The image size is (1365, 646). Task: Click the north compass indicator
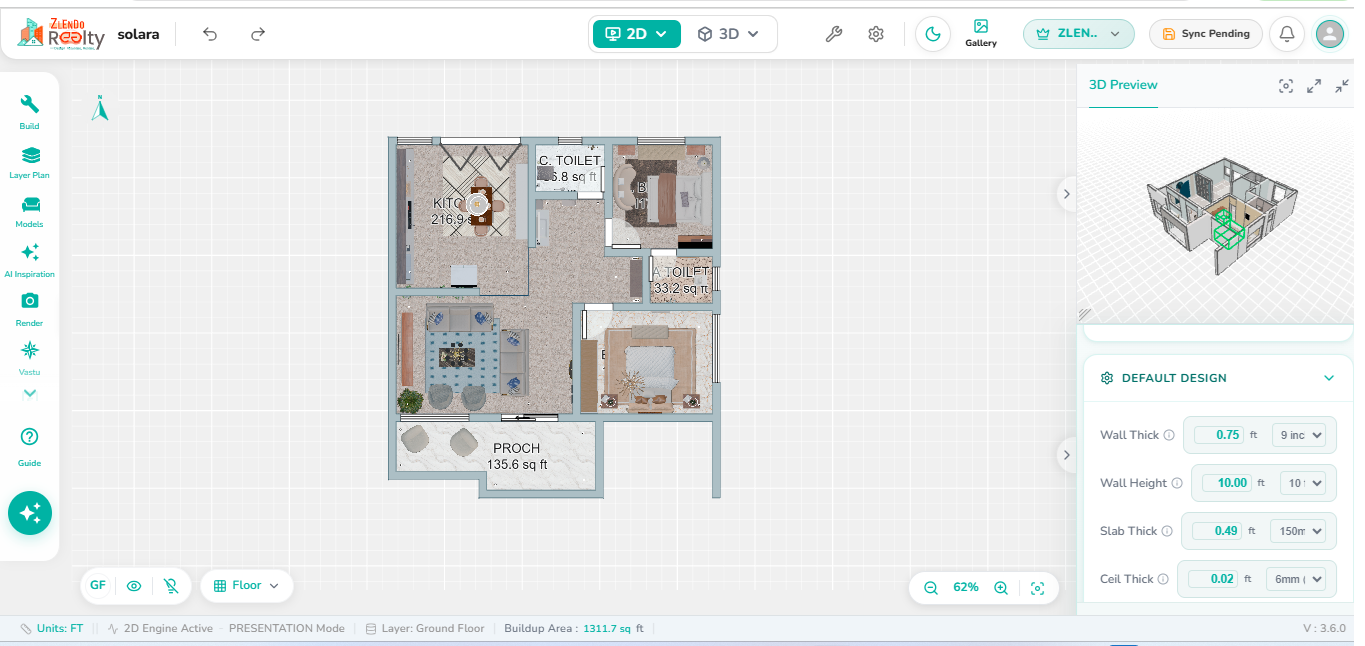pyautogui.click(x=99, y=108)
